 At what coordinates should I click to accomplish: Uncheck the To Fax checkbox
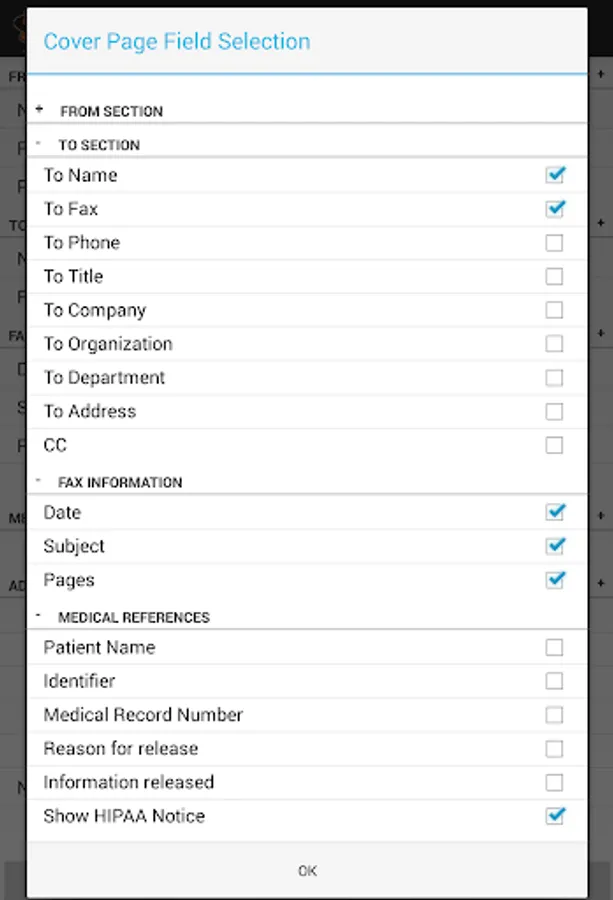pos(555,209)
